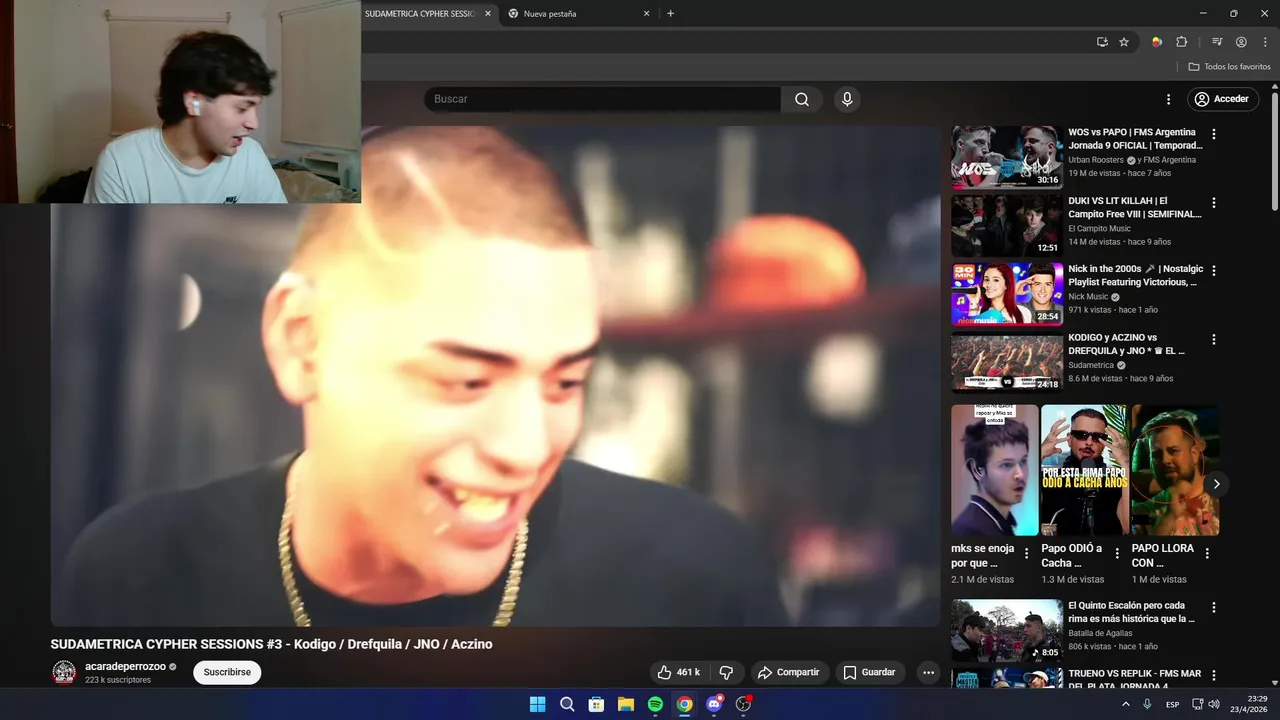
Task: Open 'mks se enoja' Short thumbnail
Action: [x=995, y=470]
